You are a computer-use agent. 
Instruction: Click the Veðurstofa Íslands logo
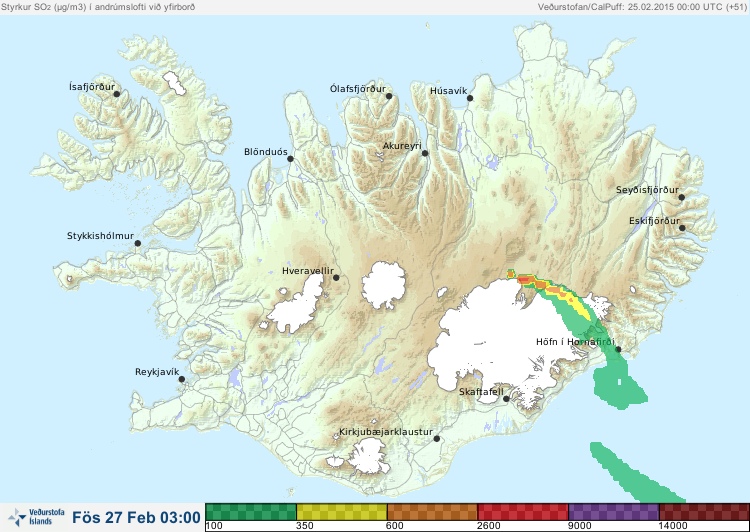coord(36,517)
